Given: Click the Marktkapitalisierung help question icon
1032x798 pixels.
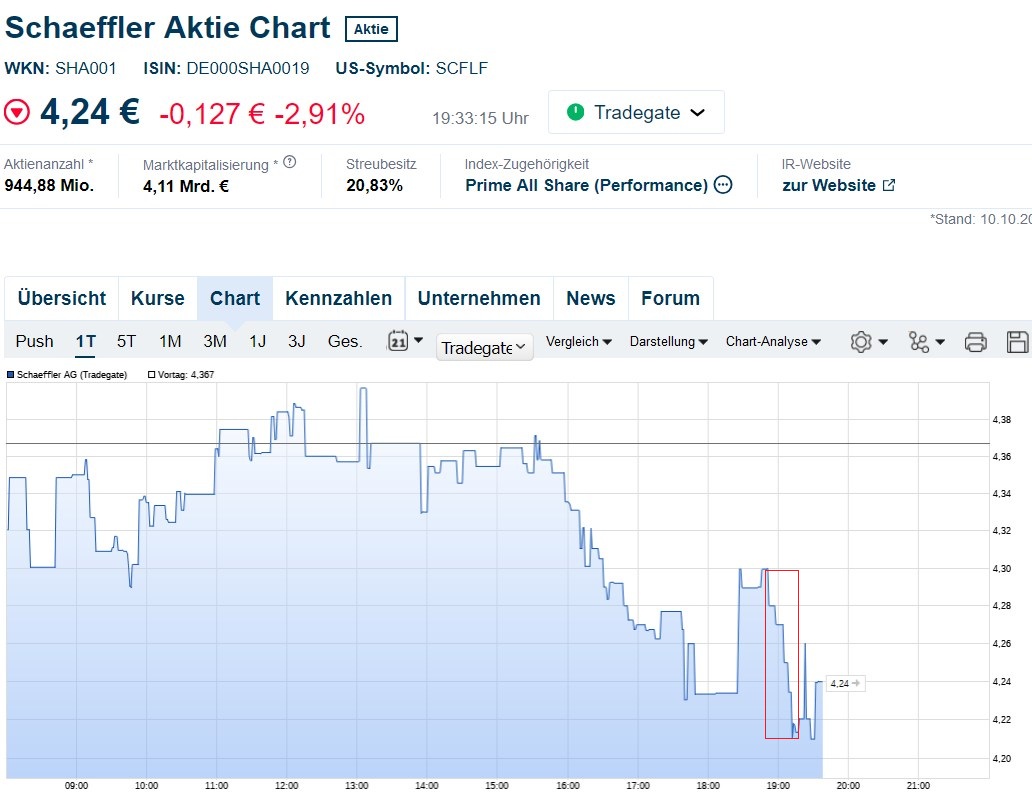Looking at the screenshot, I should coord(290,162).
